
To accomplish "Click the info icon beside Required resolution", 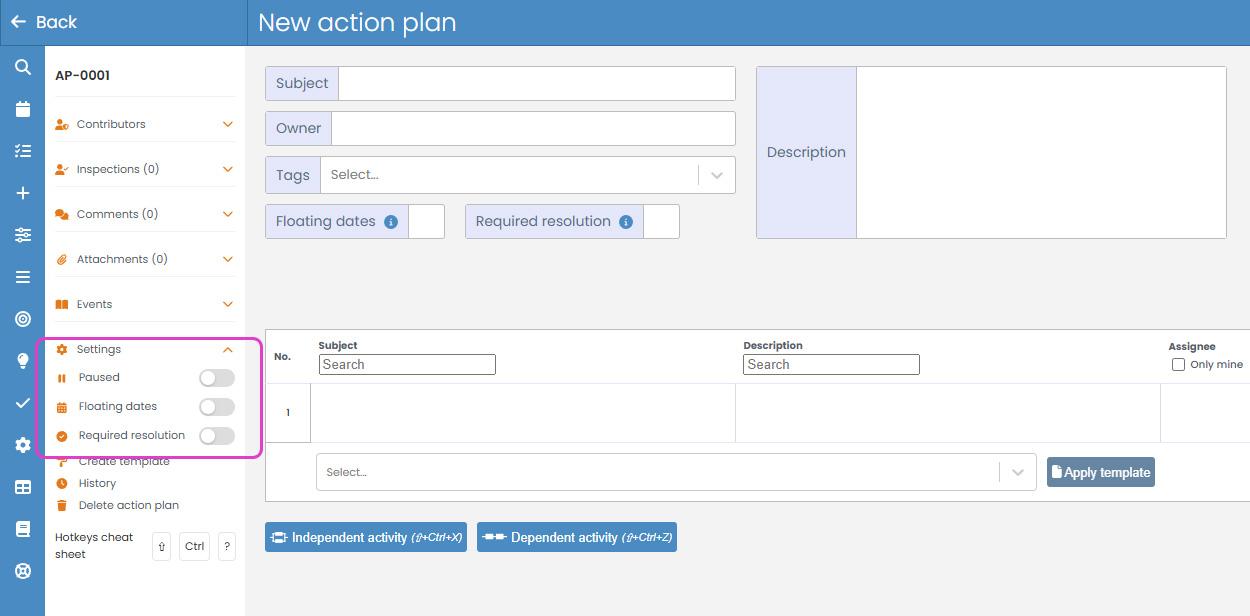I will pos(626,222).
